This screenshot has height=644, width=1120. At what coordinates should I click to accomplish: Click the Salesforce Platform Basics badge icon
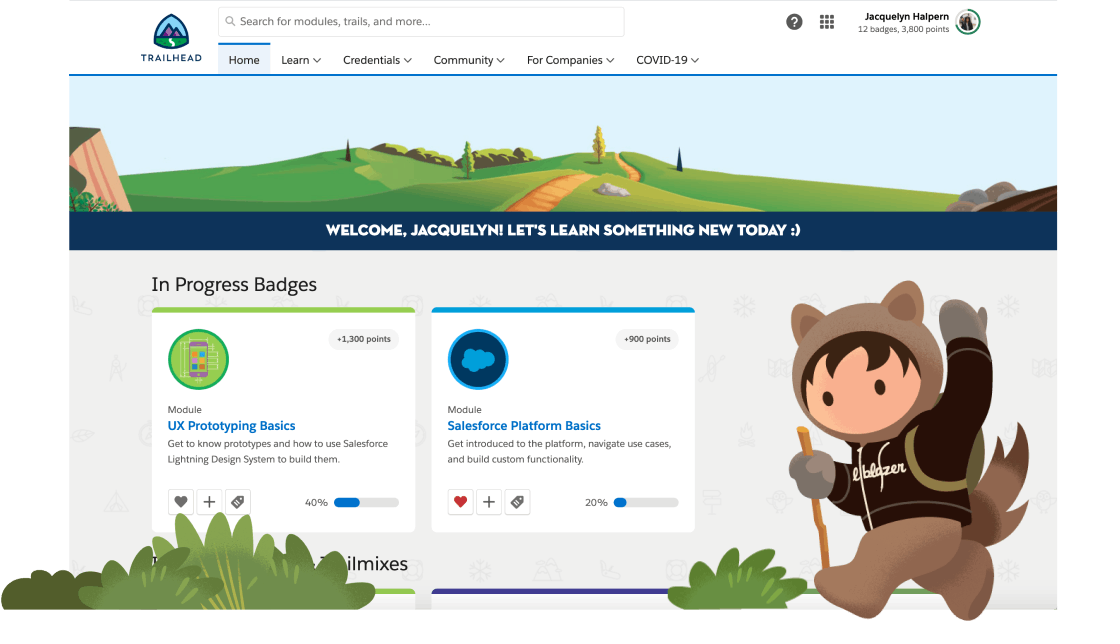[478, 359]
